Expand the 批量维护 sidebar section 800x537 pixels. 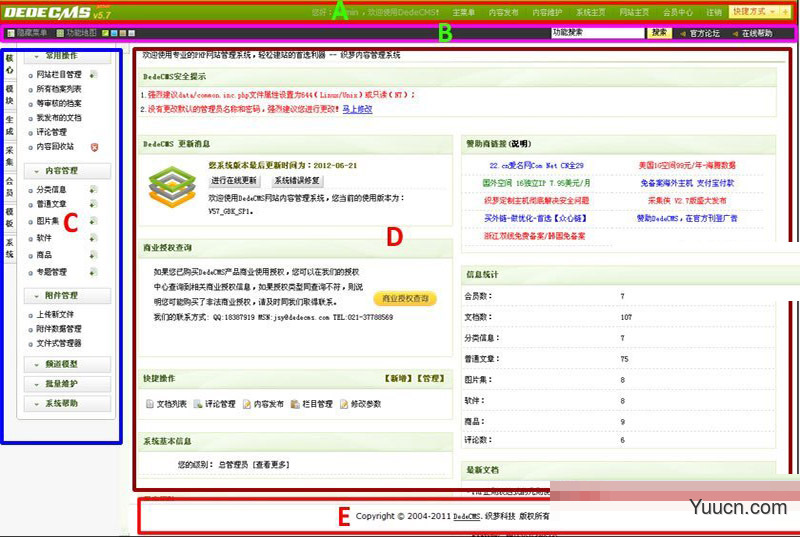[x=67, y=383]
